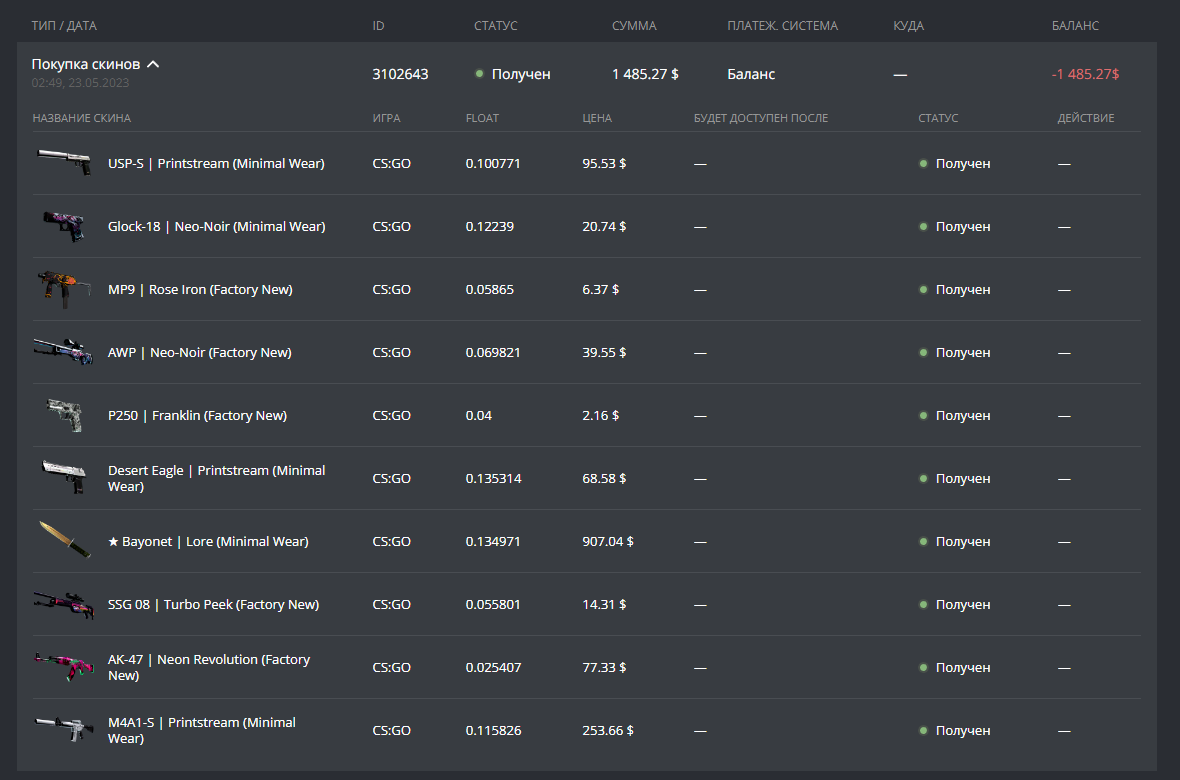Click the price 68.58 $
1180x780 pixels.
pyautogui.click(x=604, y=479)
